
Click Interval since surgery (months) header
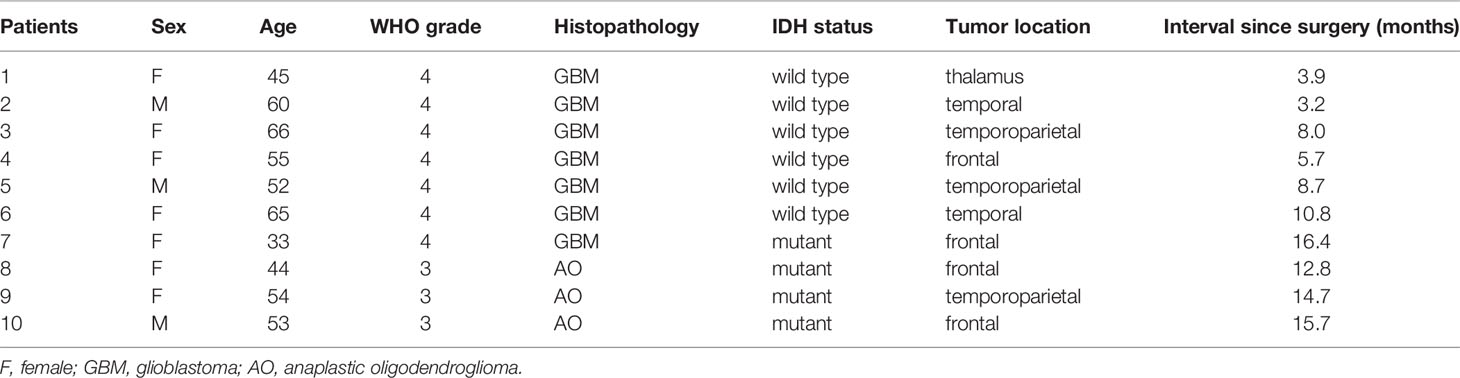[x=1311, y=27]
